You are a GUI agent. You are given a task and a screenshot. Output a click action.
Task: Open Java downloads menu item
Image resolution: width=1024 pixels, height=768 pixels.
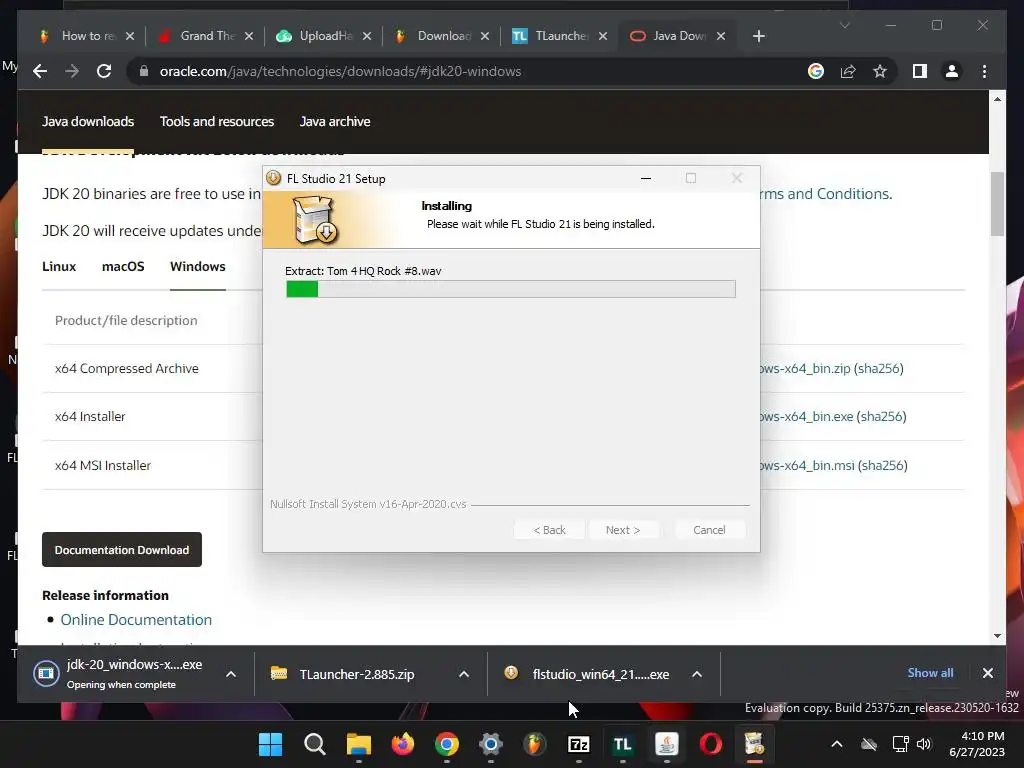coord(88,121)
